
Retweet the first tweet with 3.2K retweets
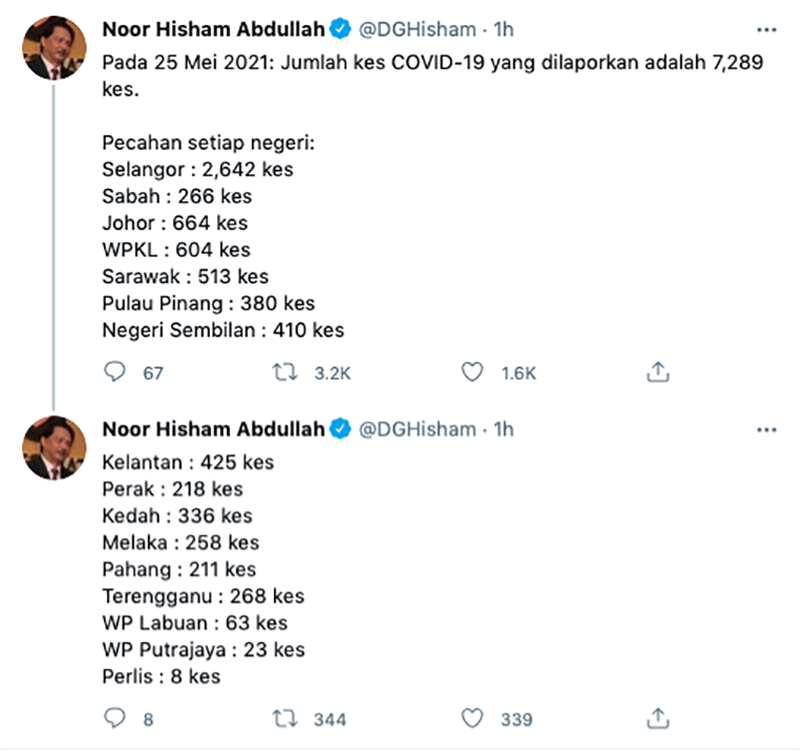point(286,372)
